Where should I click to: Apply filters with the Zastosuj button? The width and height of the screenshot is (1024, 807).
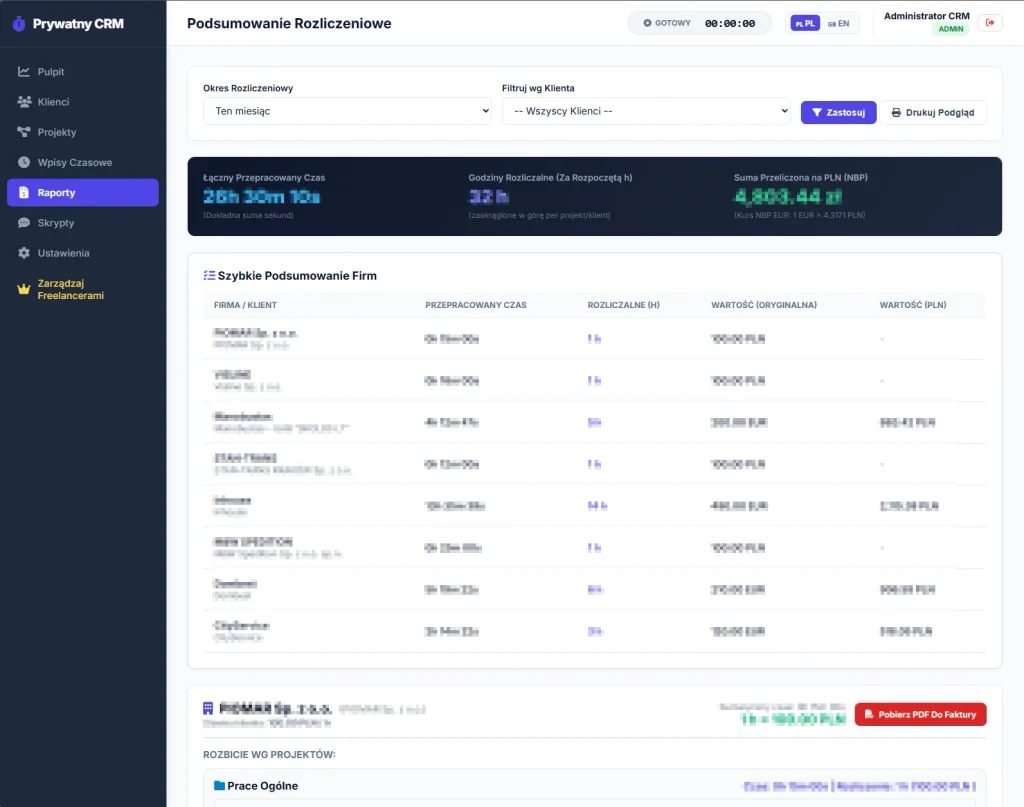click(839, 112)
